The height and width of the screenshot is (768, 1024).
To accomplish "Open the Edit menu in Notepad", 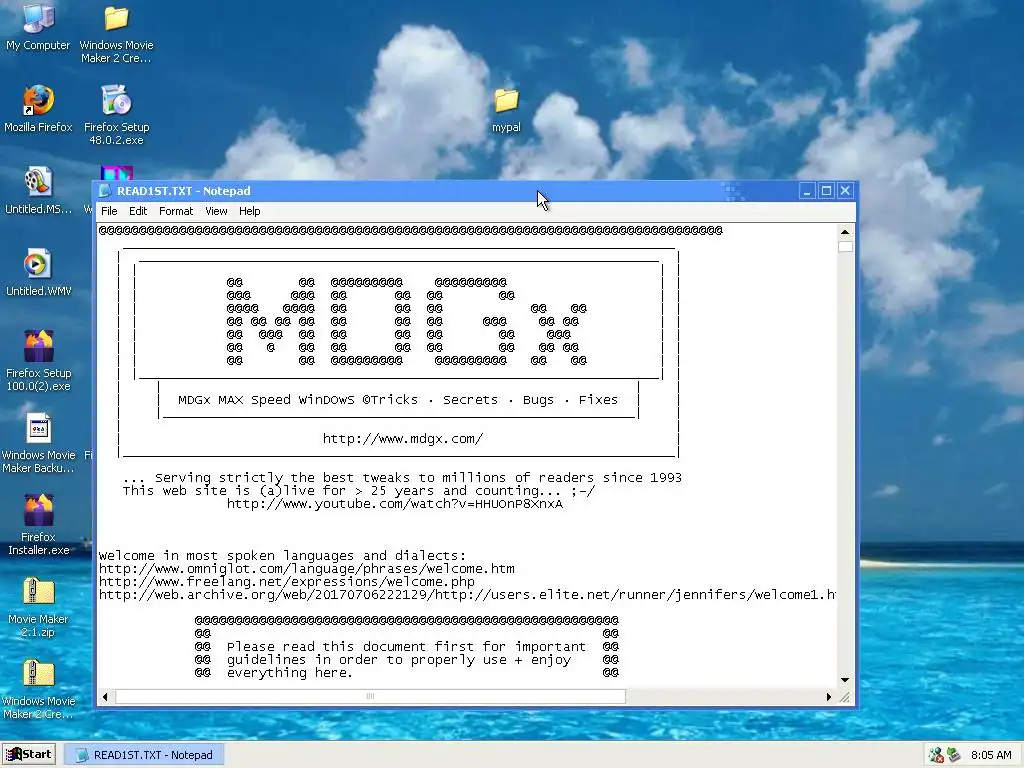I will 138,211.
